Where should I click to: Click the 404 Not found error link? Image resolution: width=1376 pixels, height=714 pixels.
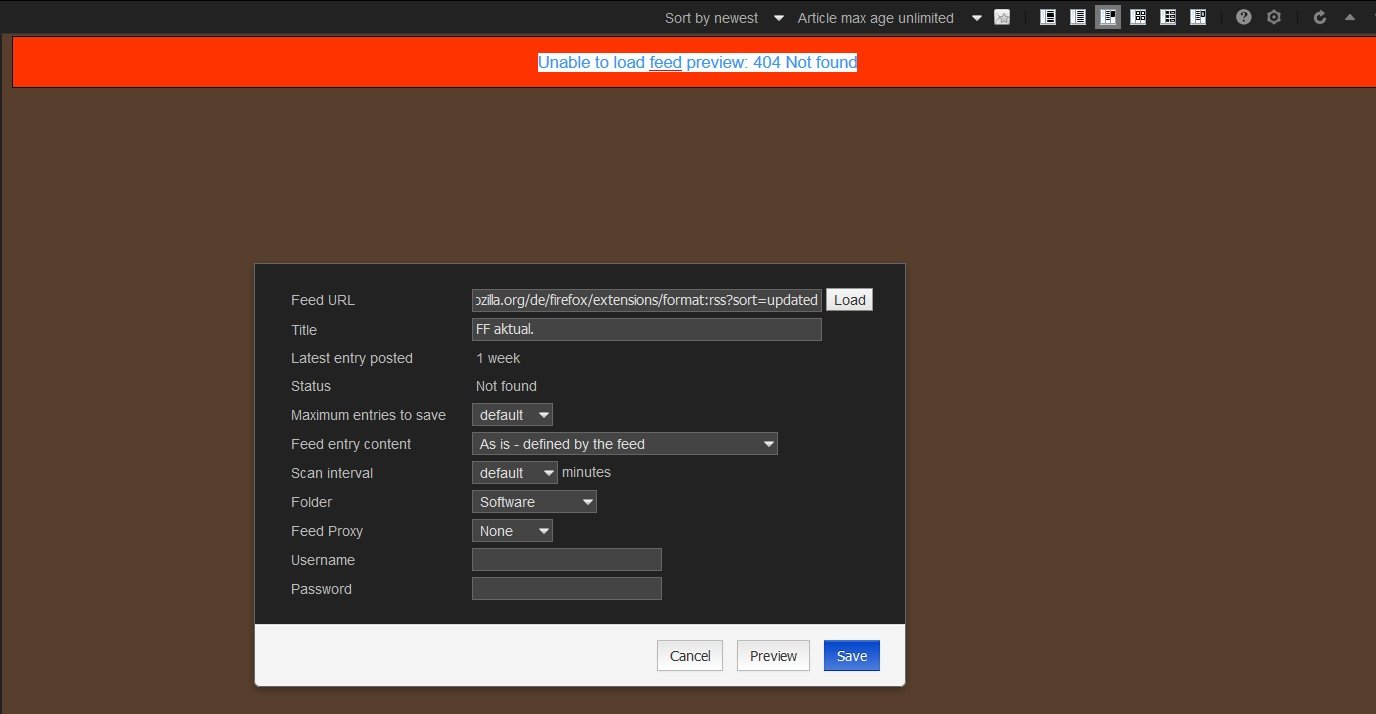(x=697, y=62)
